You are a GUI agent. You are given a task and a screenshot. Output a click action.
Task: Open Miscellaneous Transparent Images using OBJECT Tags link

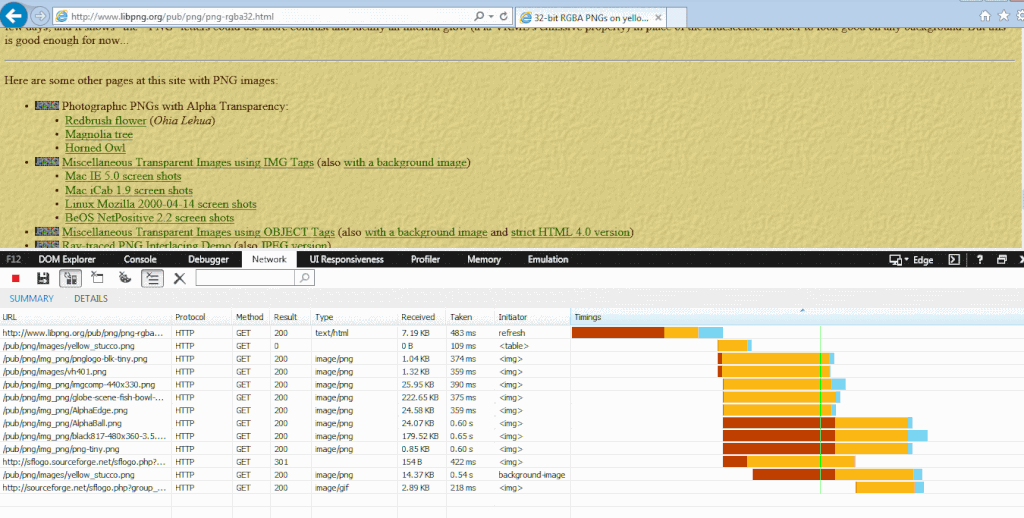(199, 233)
